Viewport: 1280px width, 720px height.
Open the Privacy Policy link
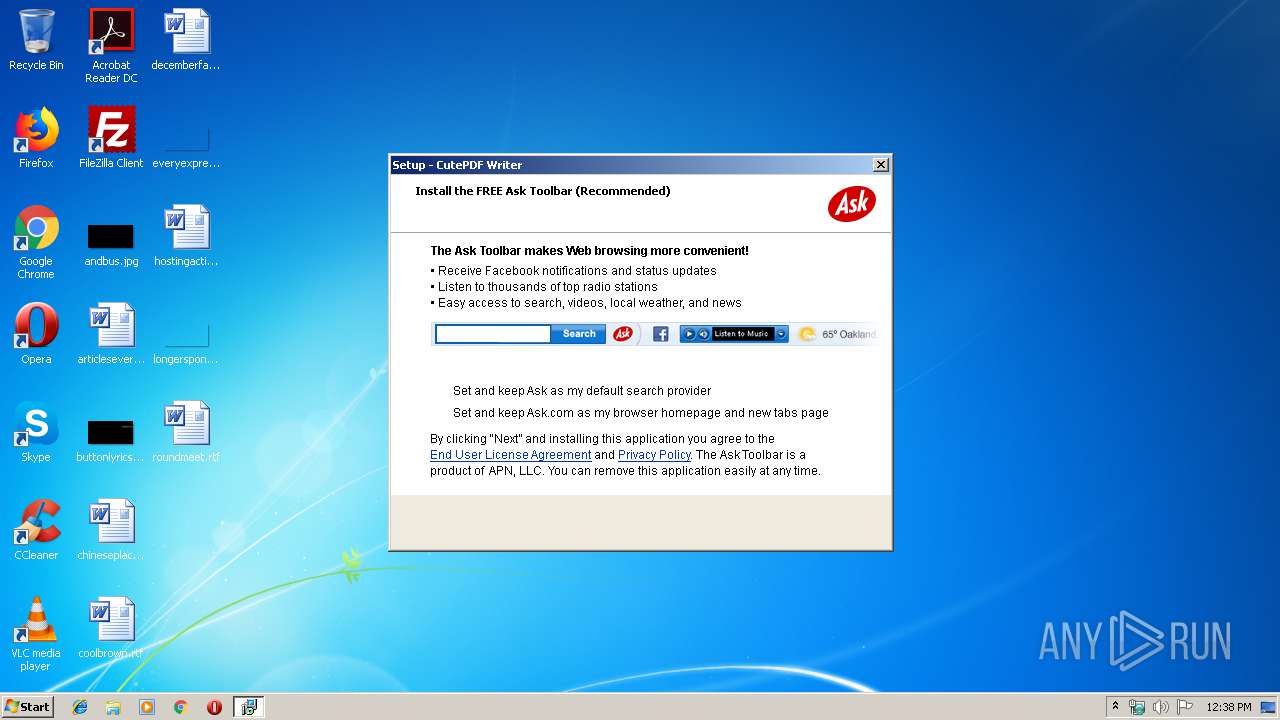654,455
